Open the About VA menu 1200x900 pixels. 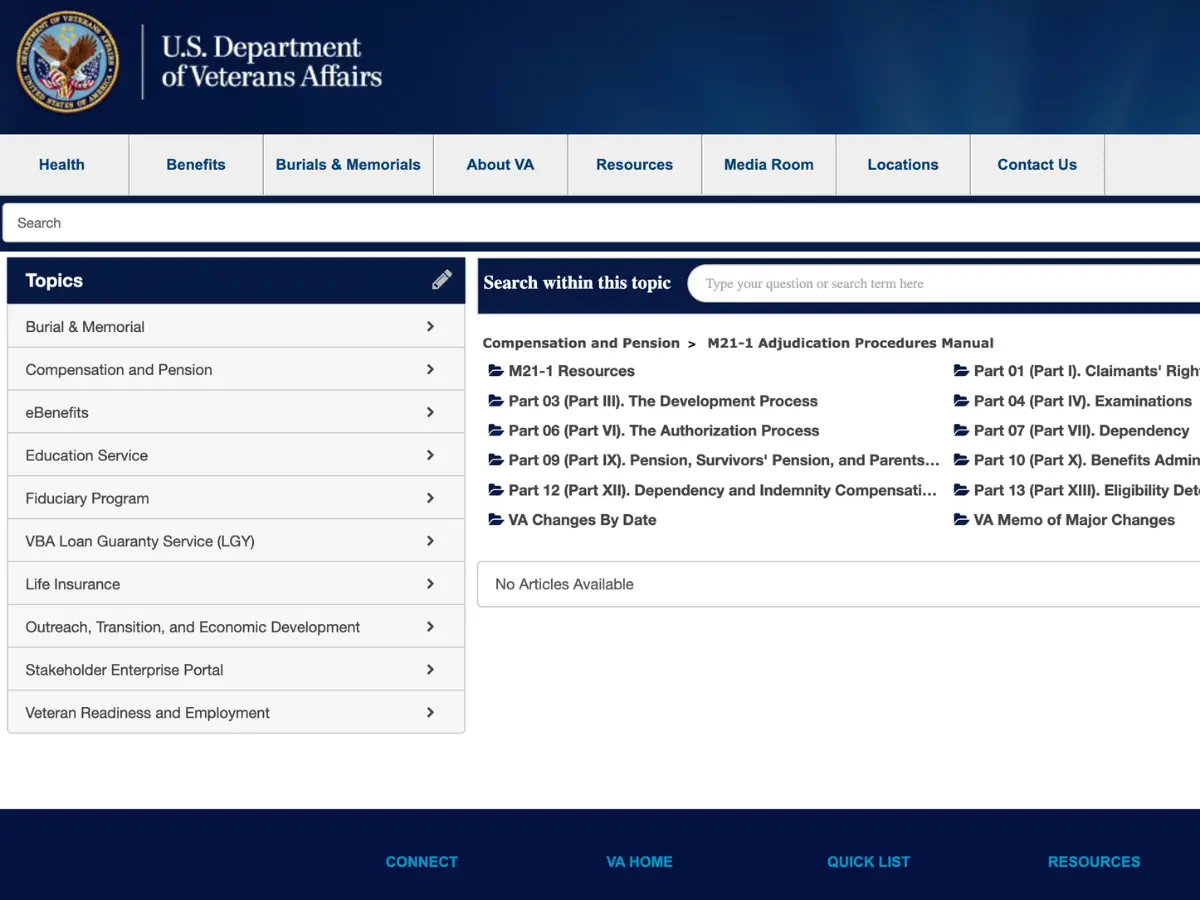pyautogui.click(x=500, y=165)
